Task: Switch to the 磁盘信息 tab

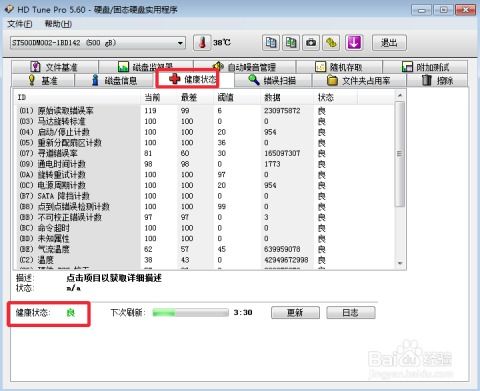Action: [x=114, y=80]
